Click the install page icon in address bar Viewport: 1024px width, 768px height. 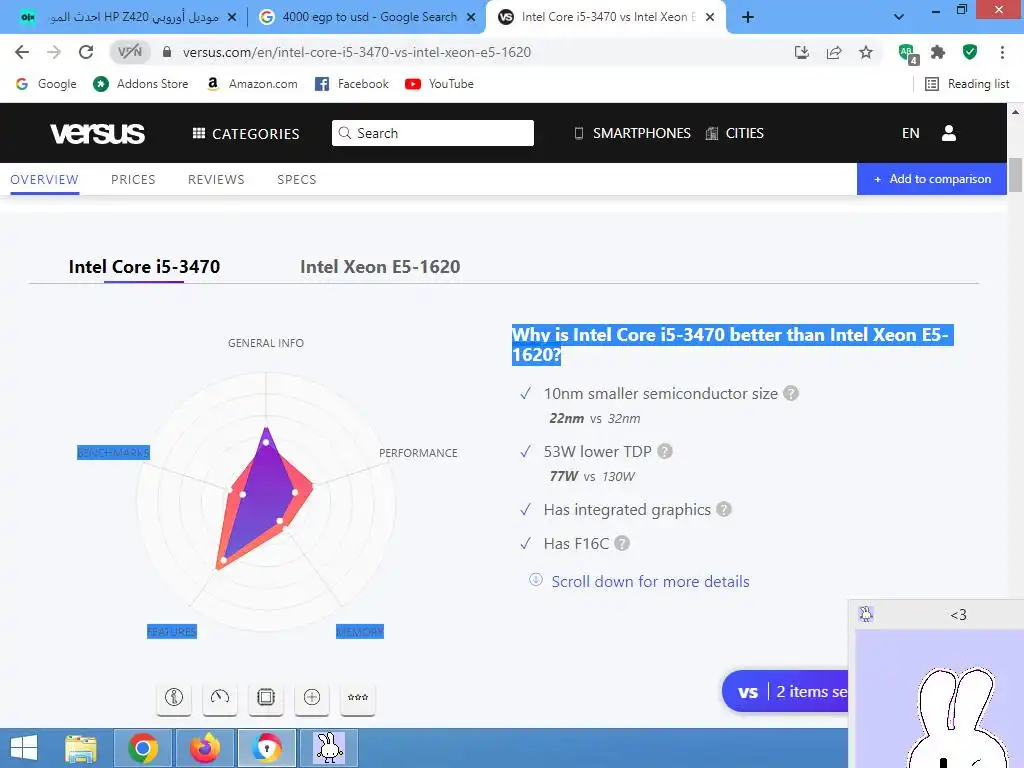coord(802,52)
